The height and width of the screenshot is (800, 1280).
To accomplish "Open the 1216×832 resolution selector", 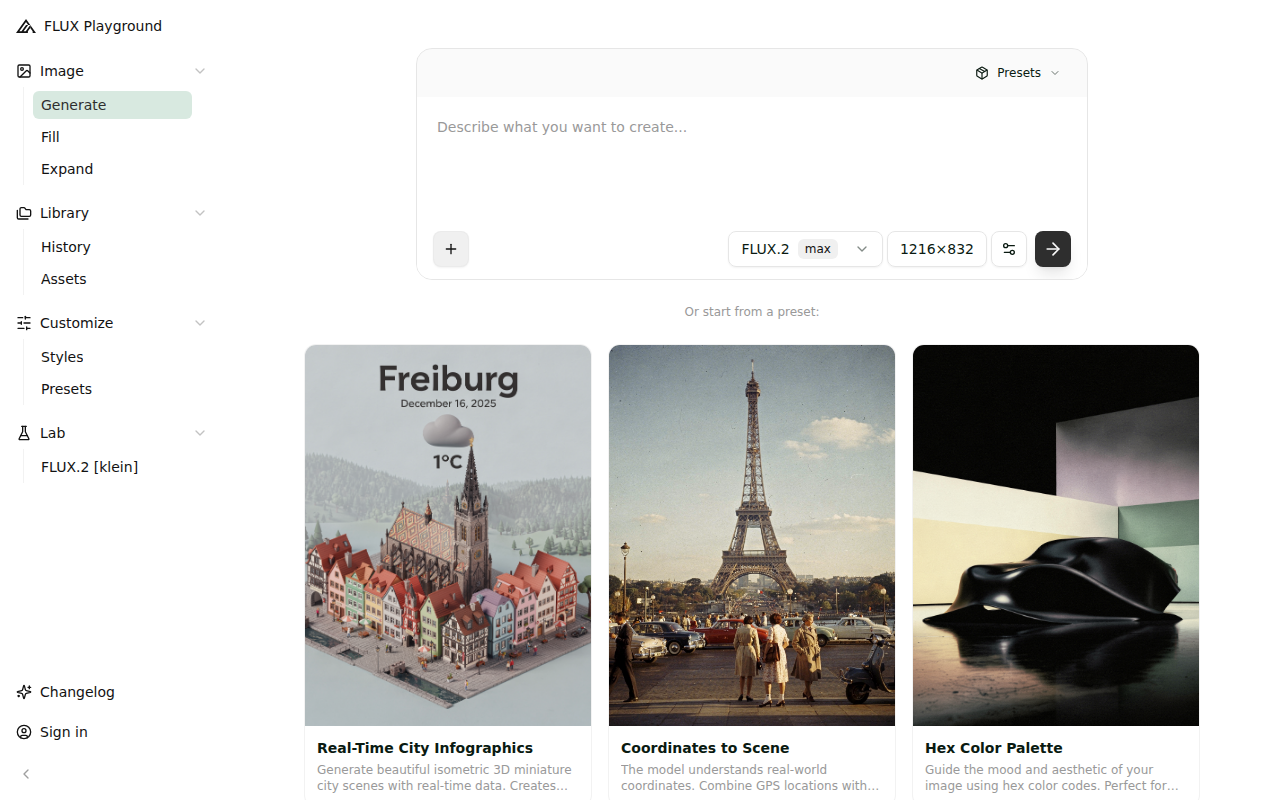I will 937,249.
